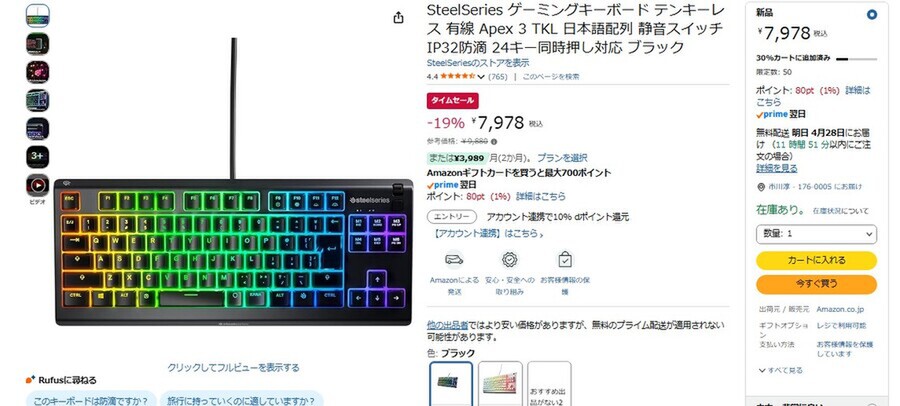The width and height of the screenshot is (900, 406).
Task: Open the 3+ more images thumbnail
Action: tap(37, 157)
